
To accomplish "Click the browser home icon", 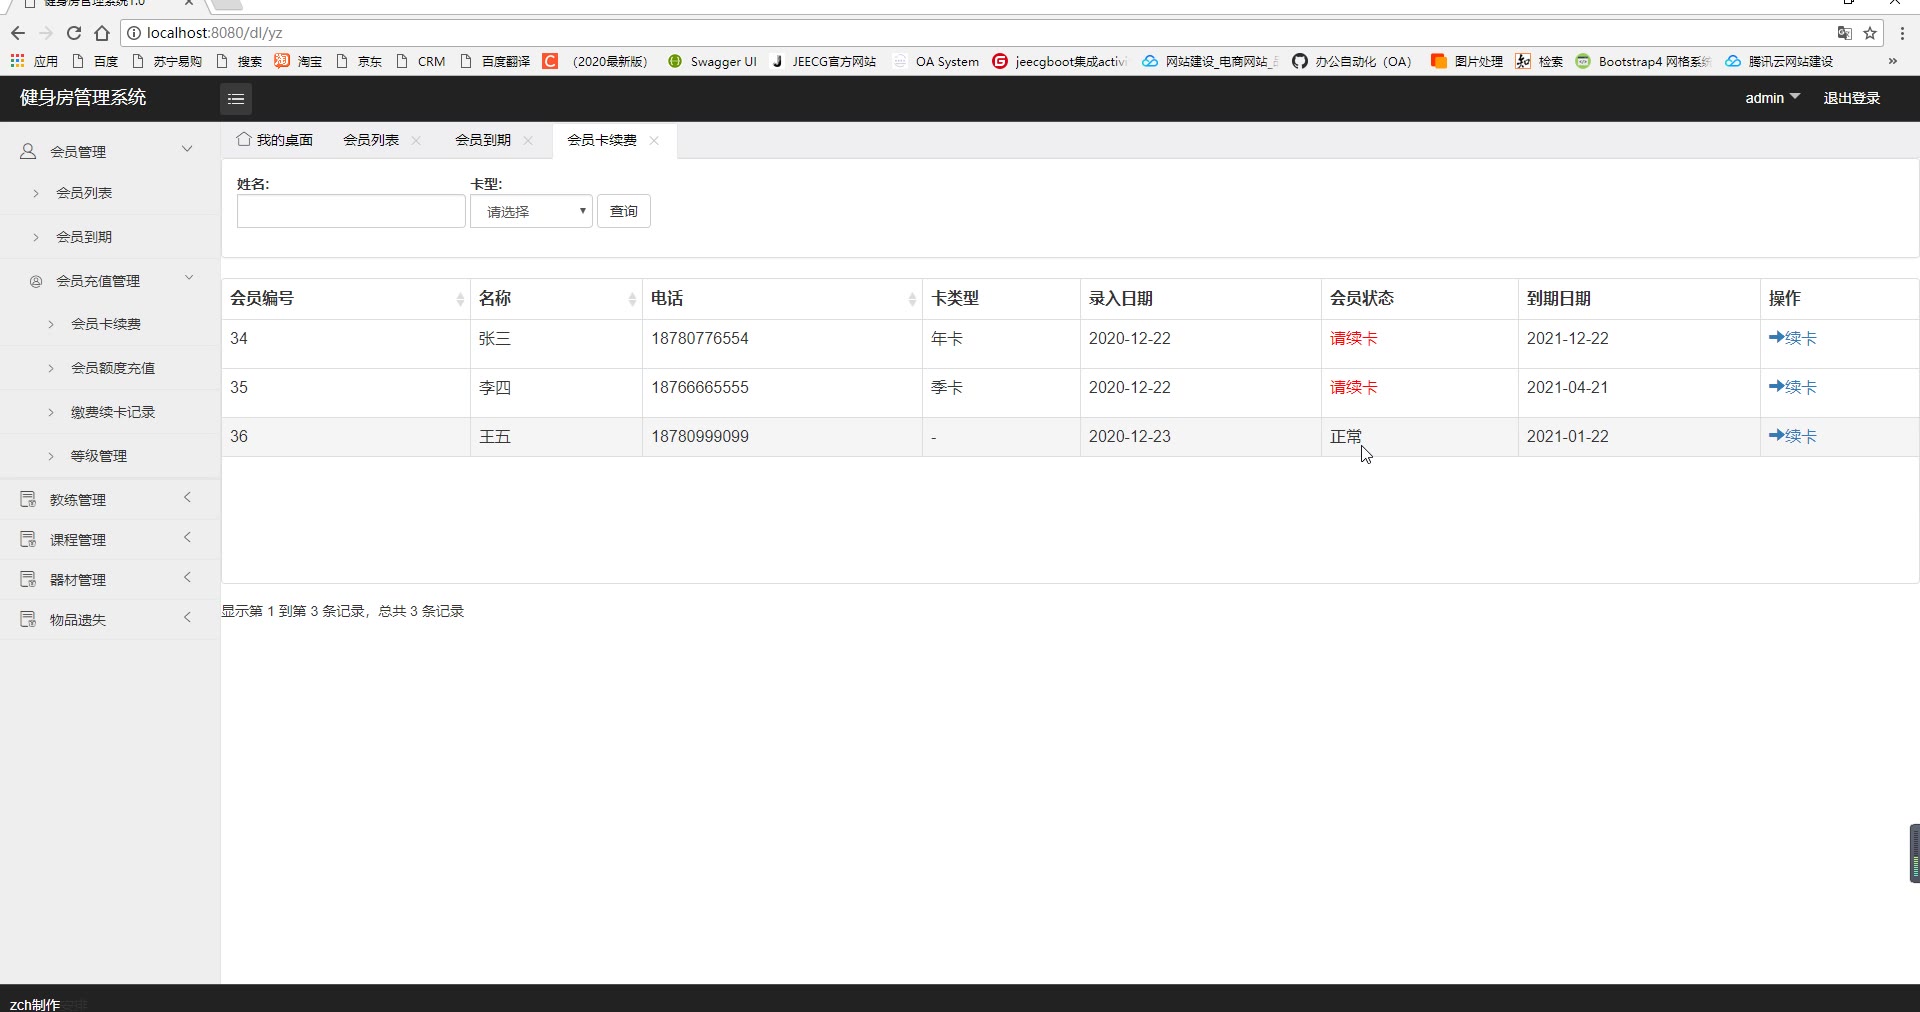I will click(102, 33).
